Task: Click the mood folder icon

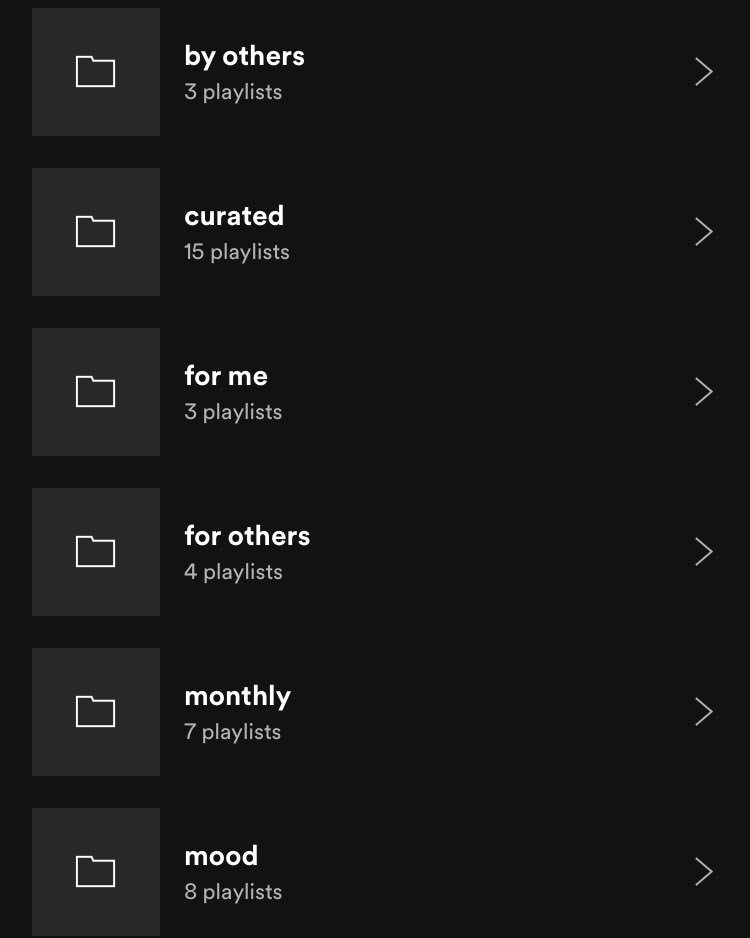Action: 96,872
